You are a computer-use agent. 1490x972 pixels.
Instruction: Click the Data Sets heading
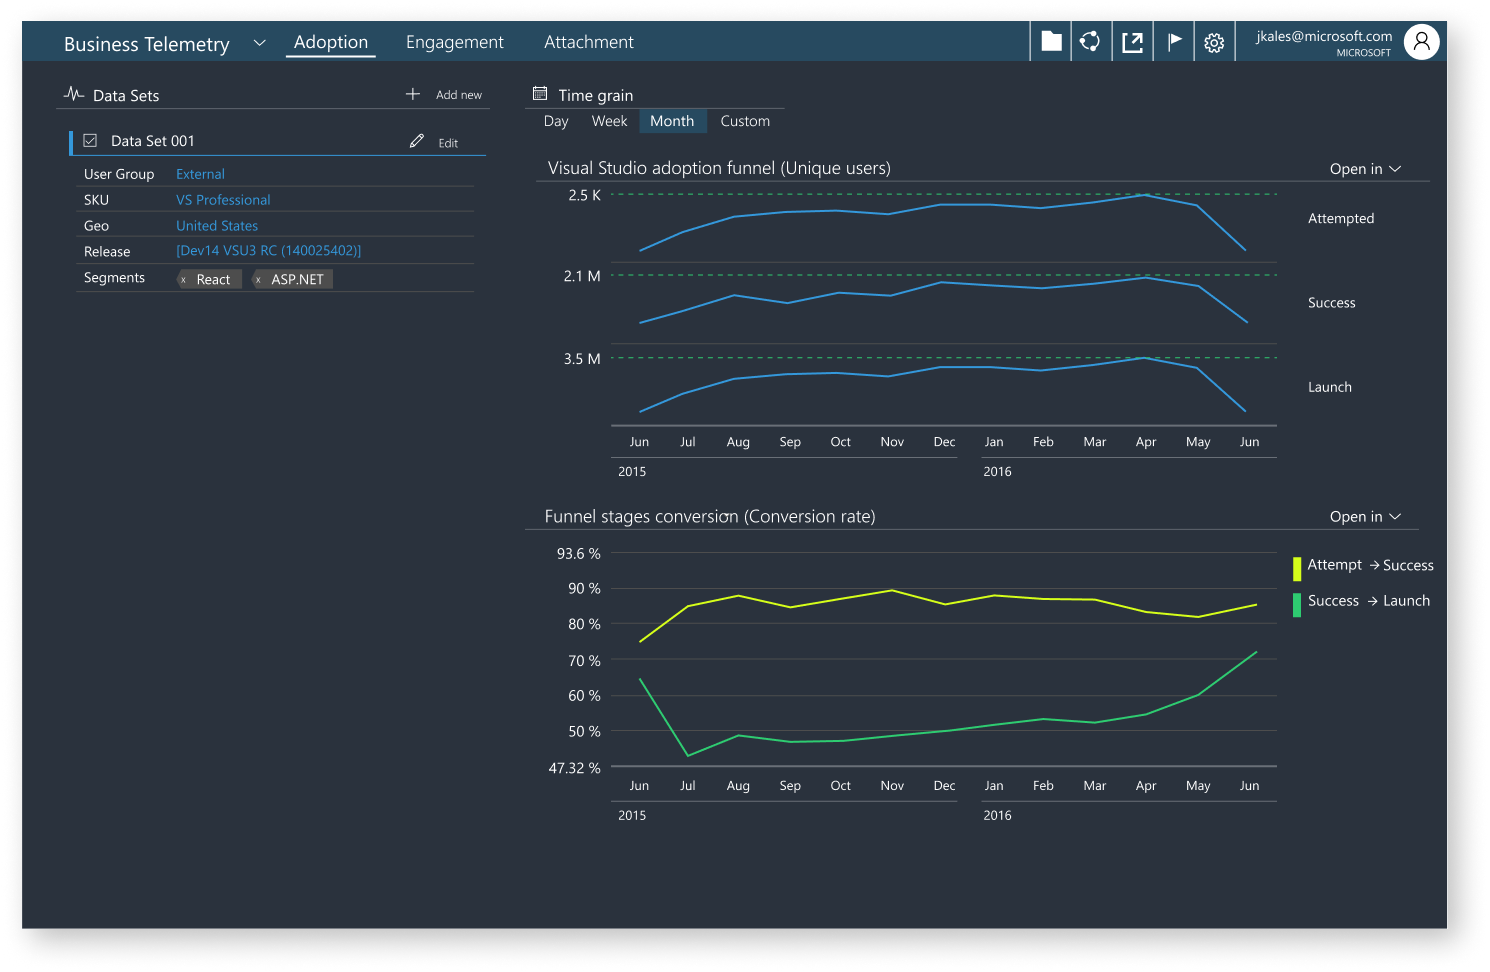click(x=126, y=96)
